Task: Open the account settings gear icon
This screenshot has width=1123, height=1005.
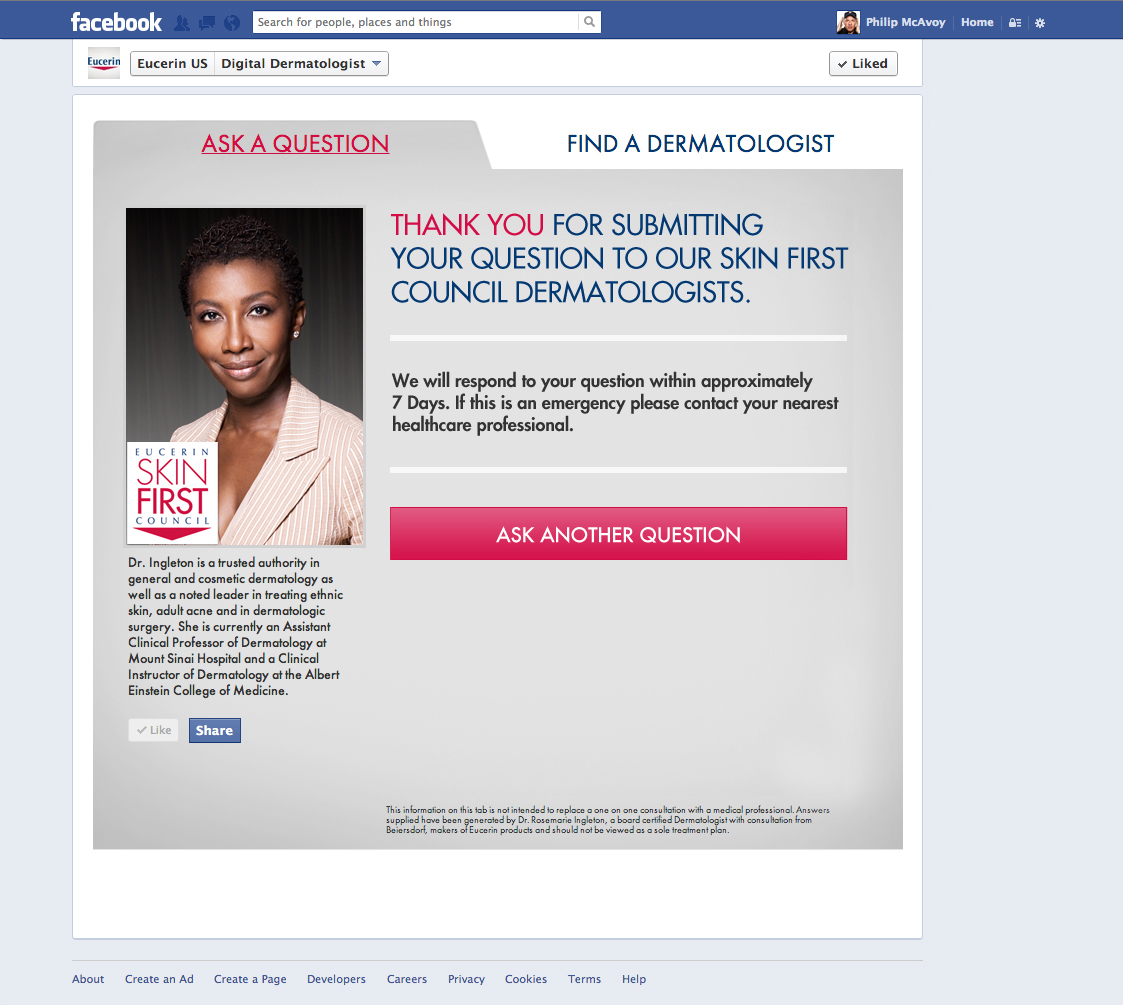Action: coord(1040,23)
